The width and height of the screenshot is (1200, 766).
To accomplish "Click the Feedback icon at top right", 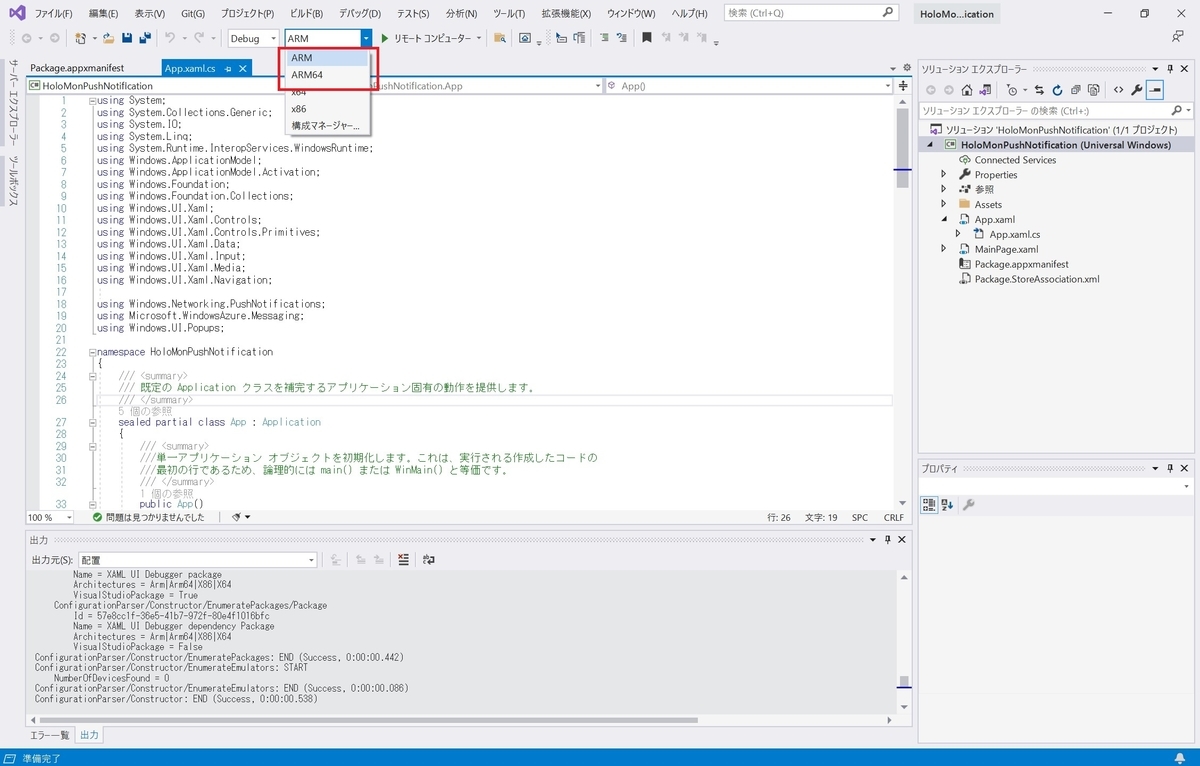I will [x=1178, y=37].
